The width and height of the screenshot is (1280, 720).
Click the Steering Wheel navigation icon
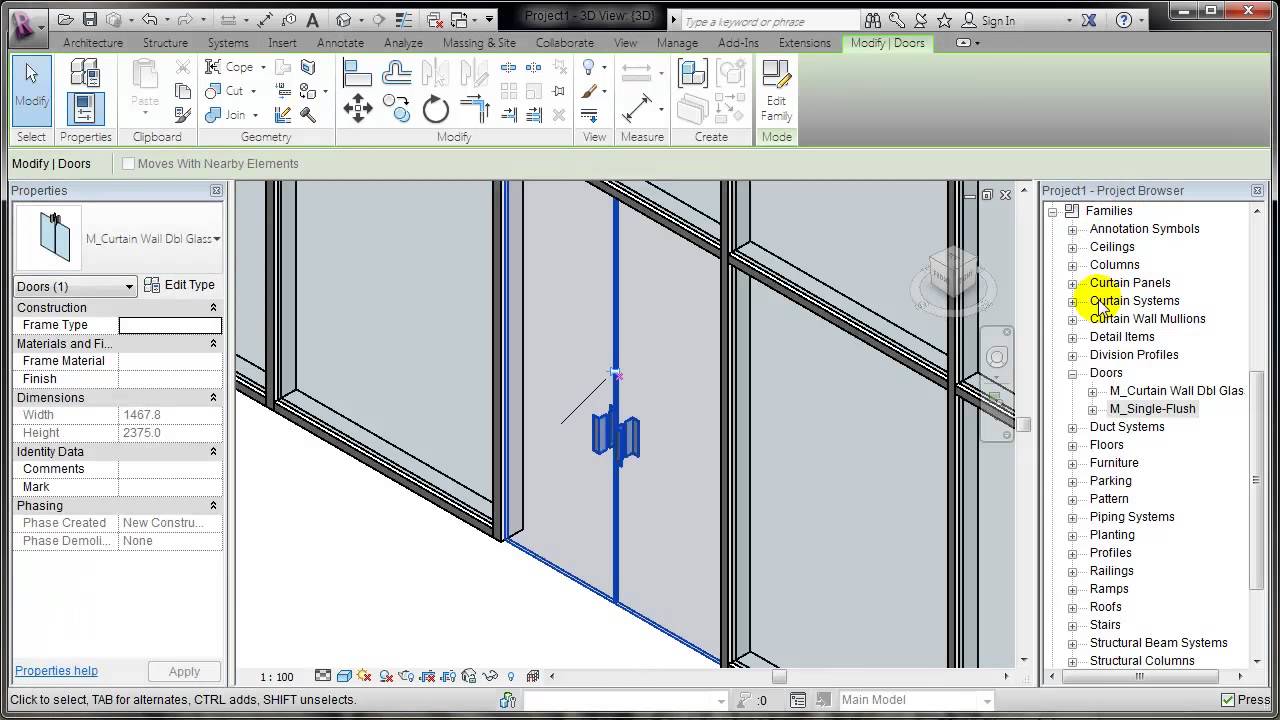(997, 357)
